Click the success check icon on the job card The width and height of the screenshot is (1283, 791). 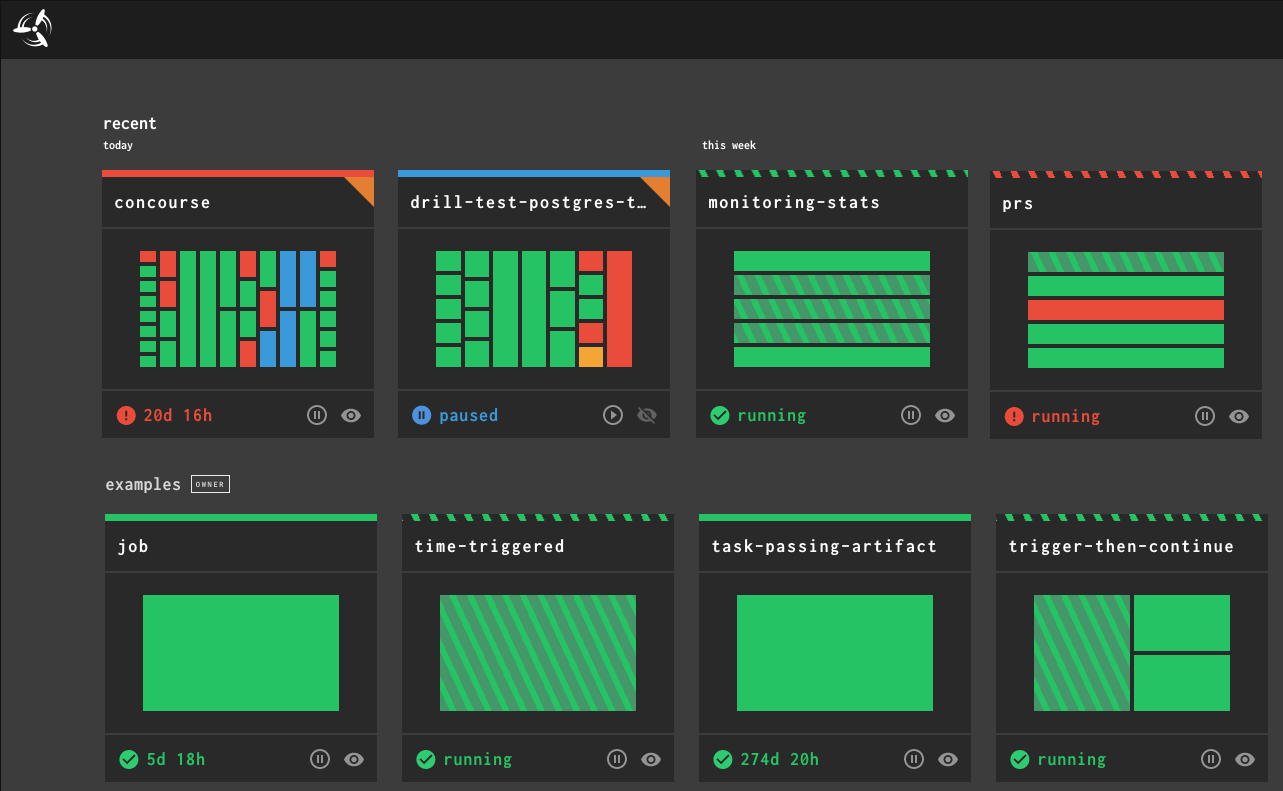click(128, 759)
